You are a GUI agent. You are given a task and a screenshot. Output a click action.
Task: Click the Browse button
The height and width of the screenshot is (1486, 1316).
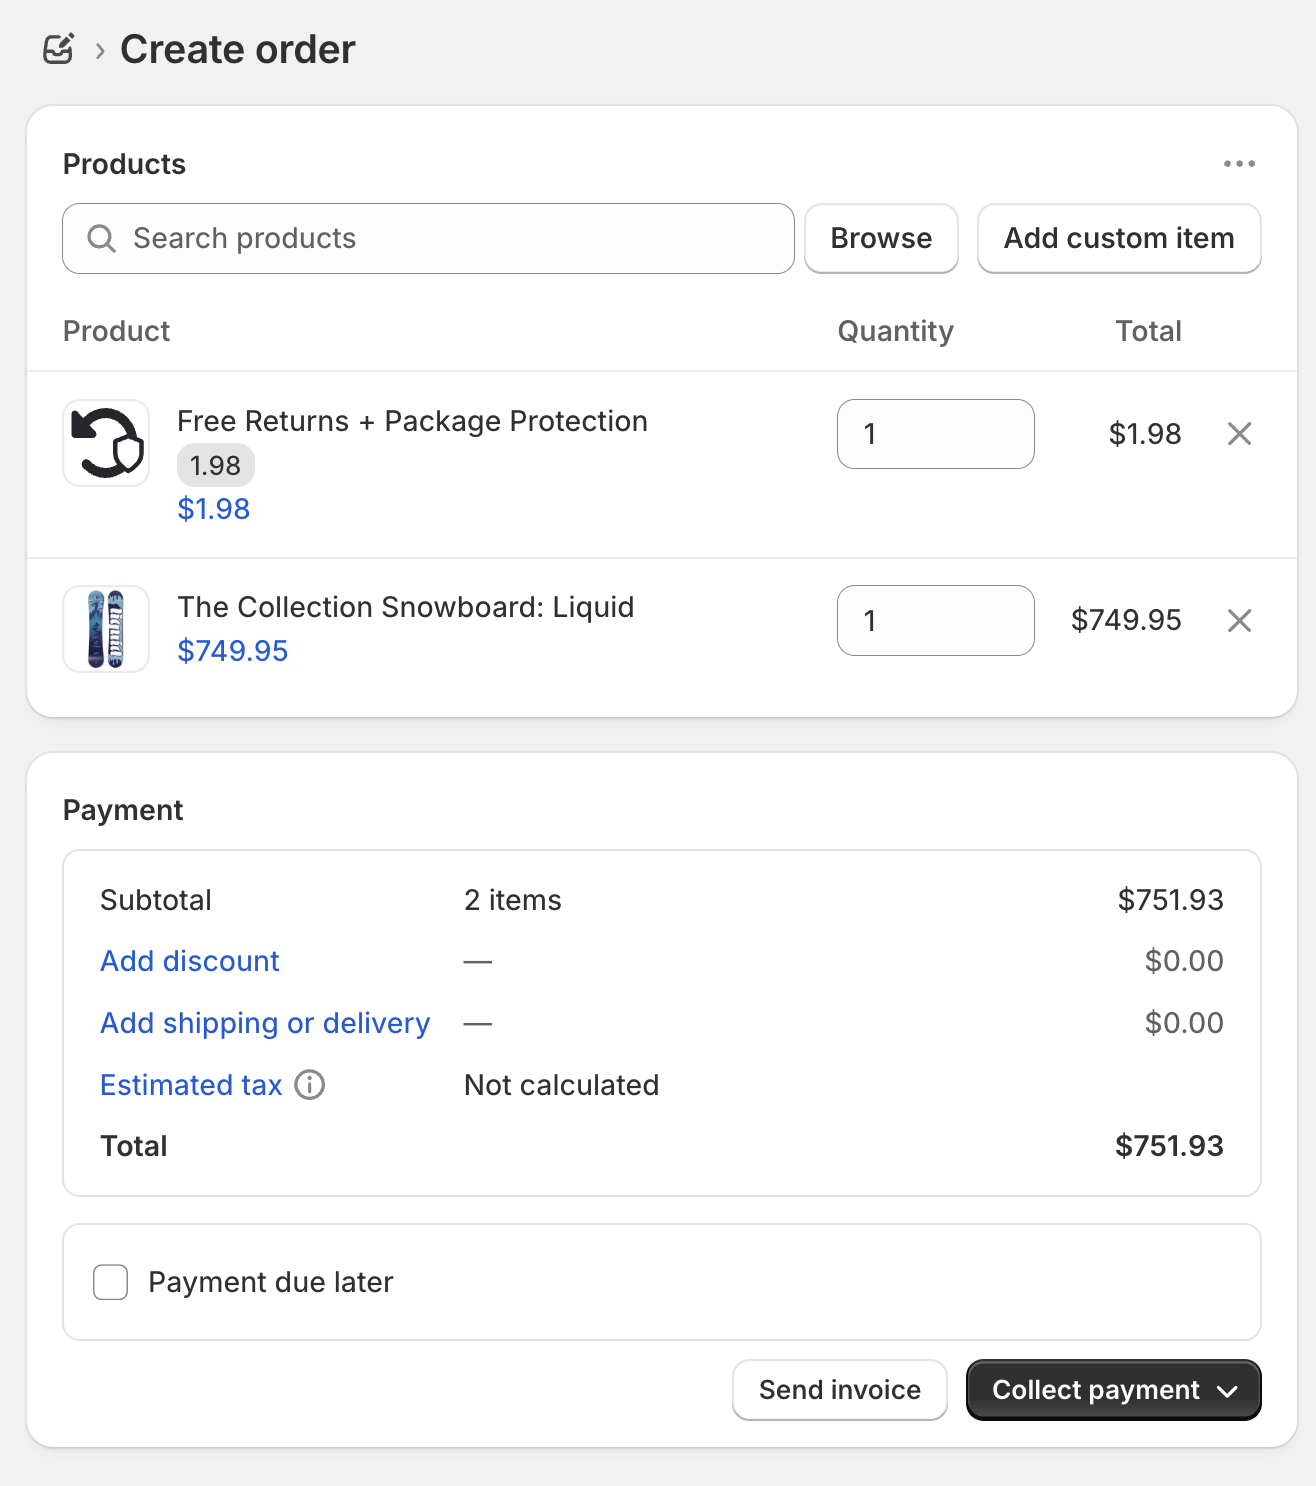881,238
